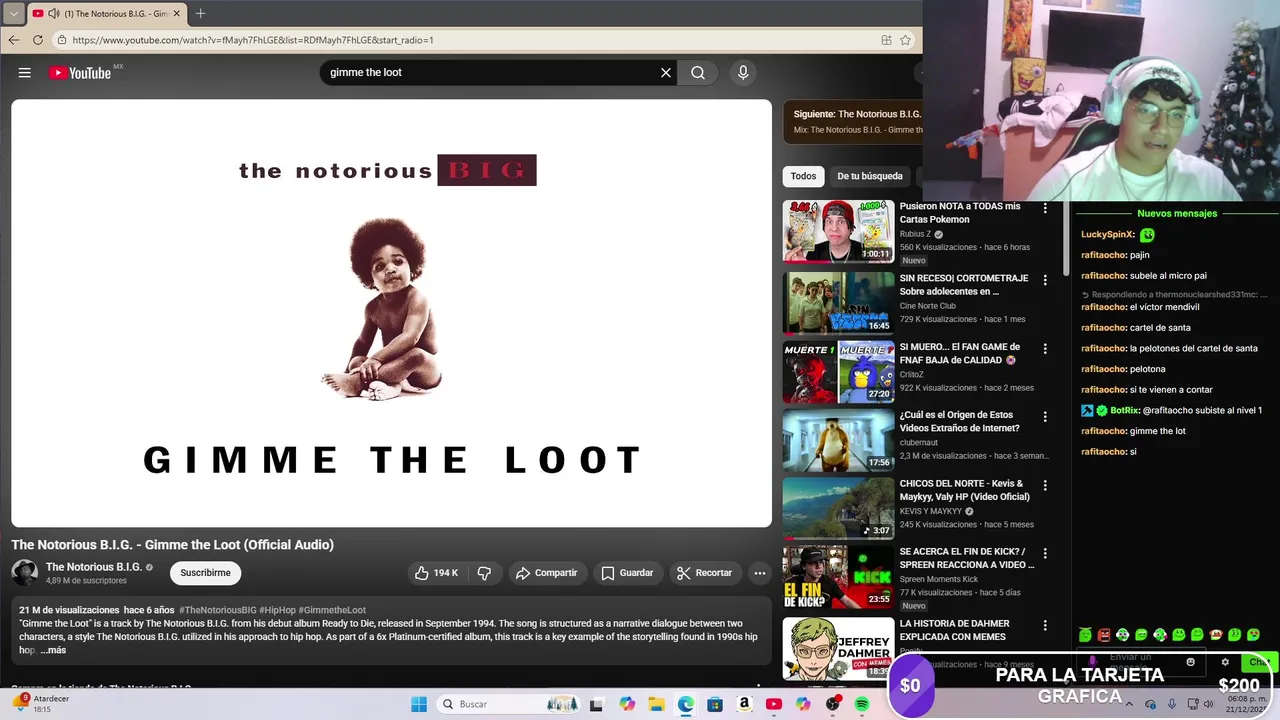Open options for SIN RECESO CORTOMETRAJE video
This screenshot has height=720, width=1280.
(1045, 280)
